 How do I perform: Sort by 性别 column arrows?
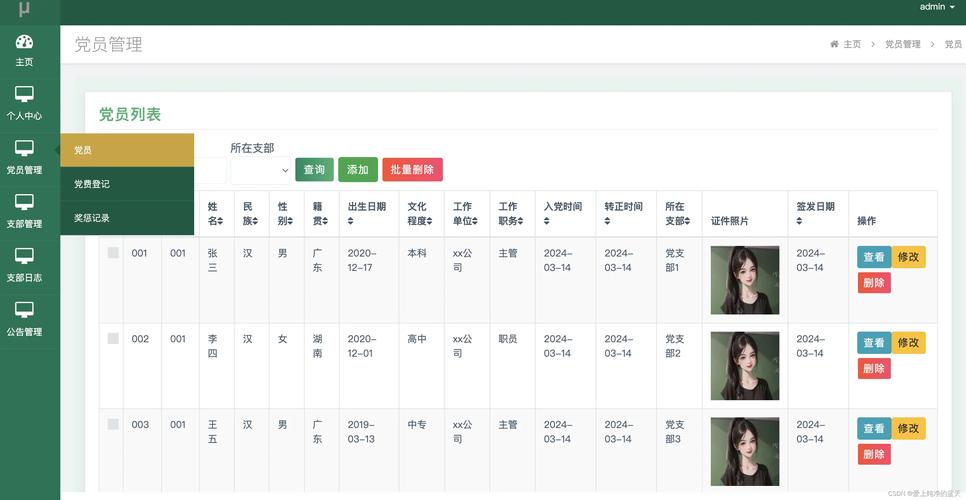click(290, 221)
